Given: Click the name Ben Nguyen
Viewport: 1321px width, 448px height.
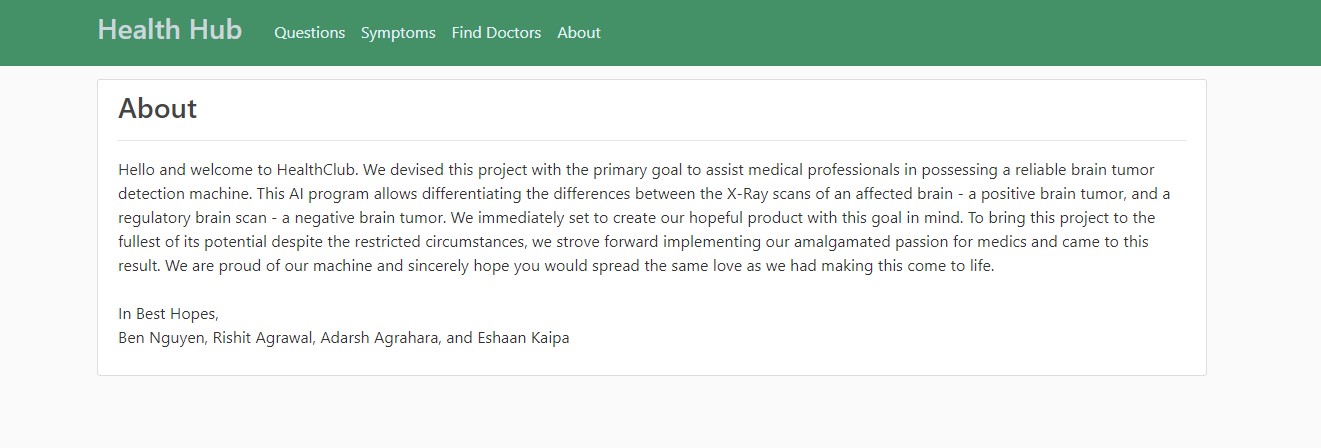Looking at the screenshot, I should [x=161, y=338].
